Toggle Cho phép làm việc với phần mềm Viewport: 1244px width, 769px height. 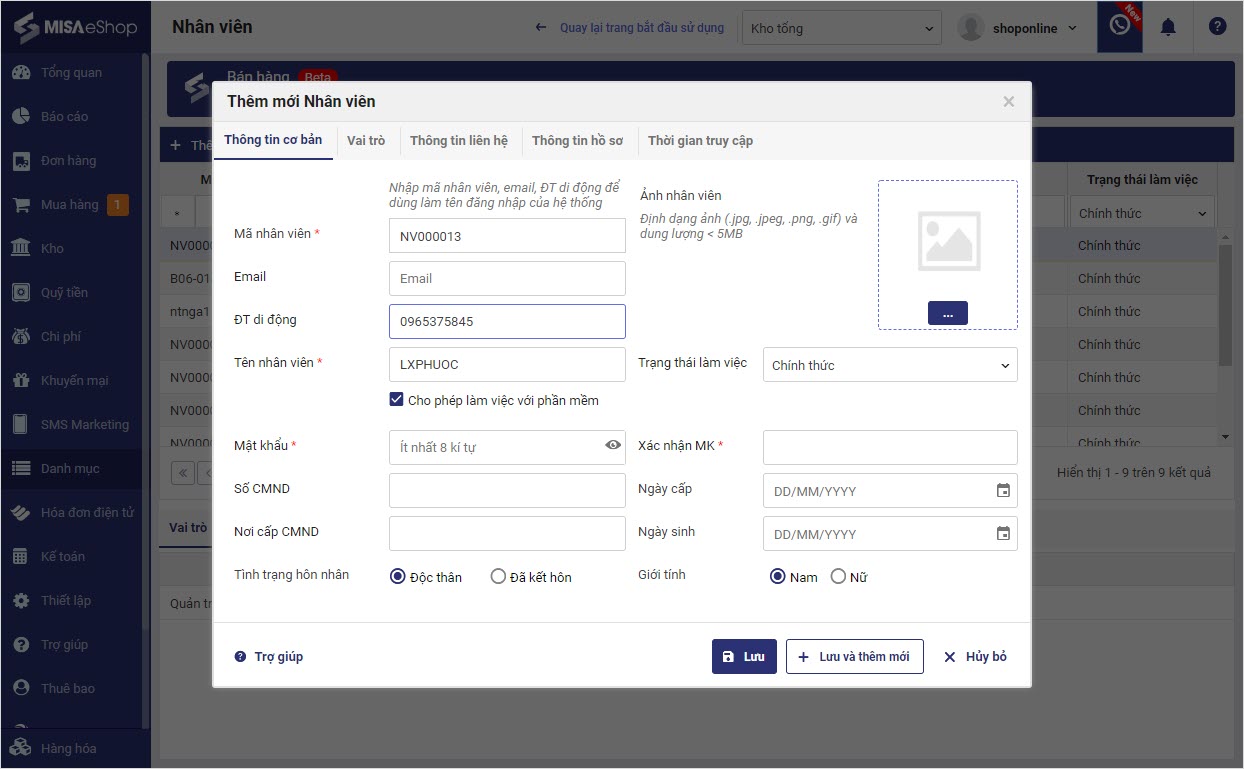coord(396,400)
